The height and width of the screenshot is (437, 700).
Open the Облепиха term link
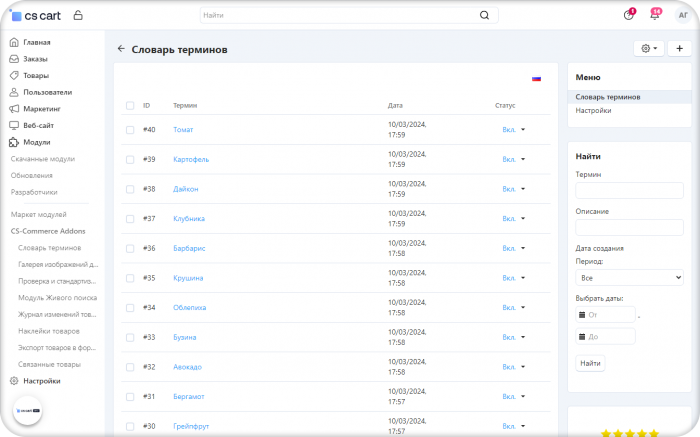point(189,308)
